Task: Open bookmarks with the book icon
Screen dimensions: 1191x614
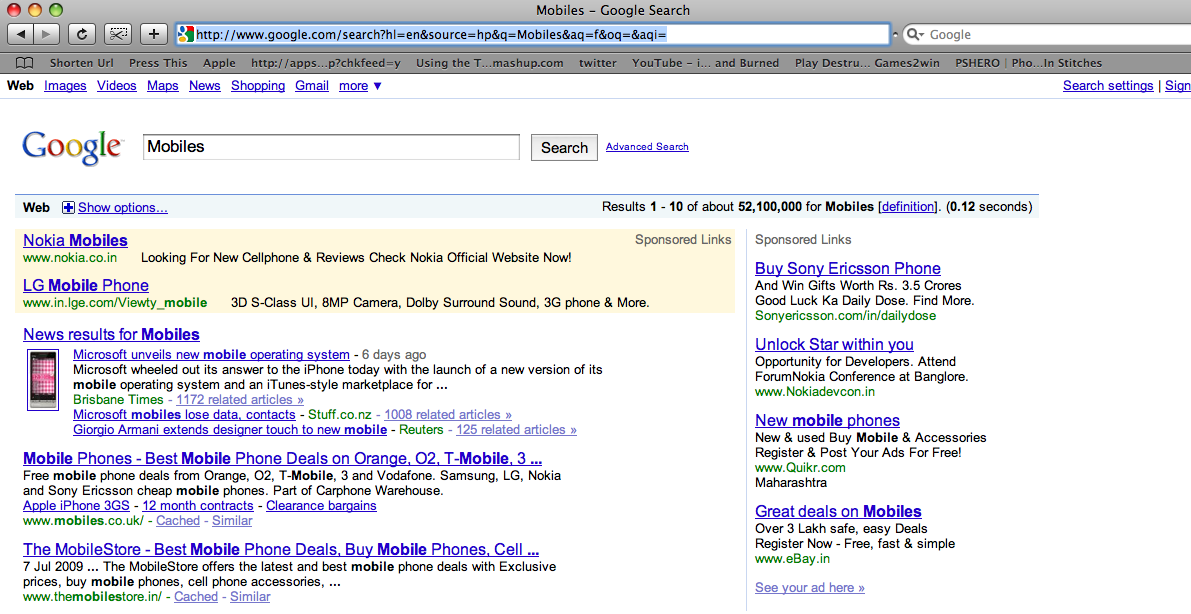Action: click(x=25, y=63)
